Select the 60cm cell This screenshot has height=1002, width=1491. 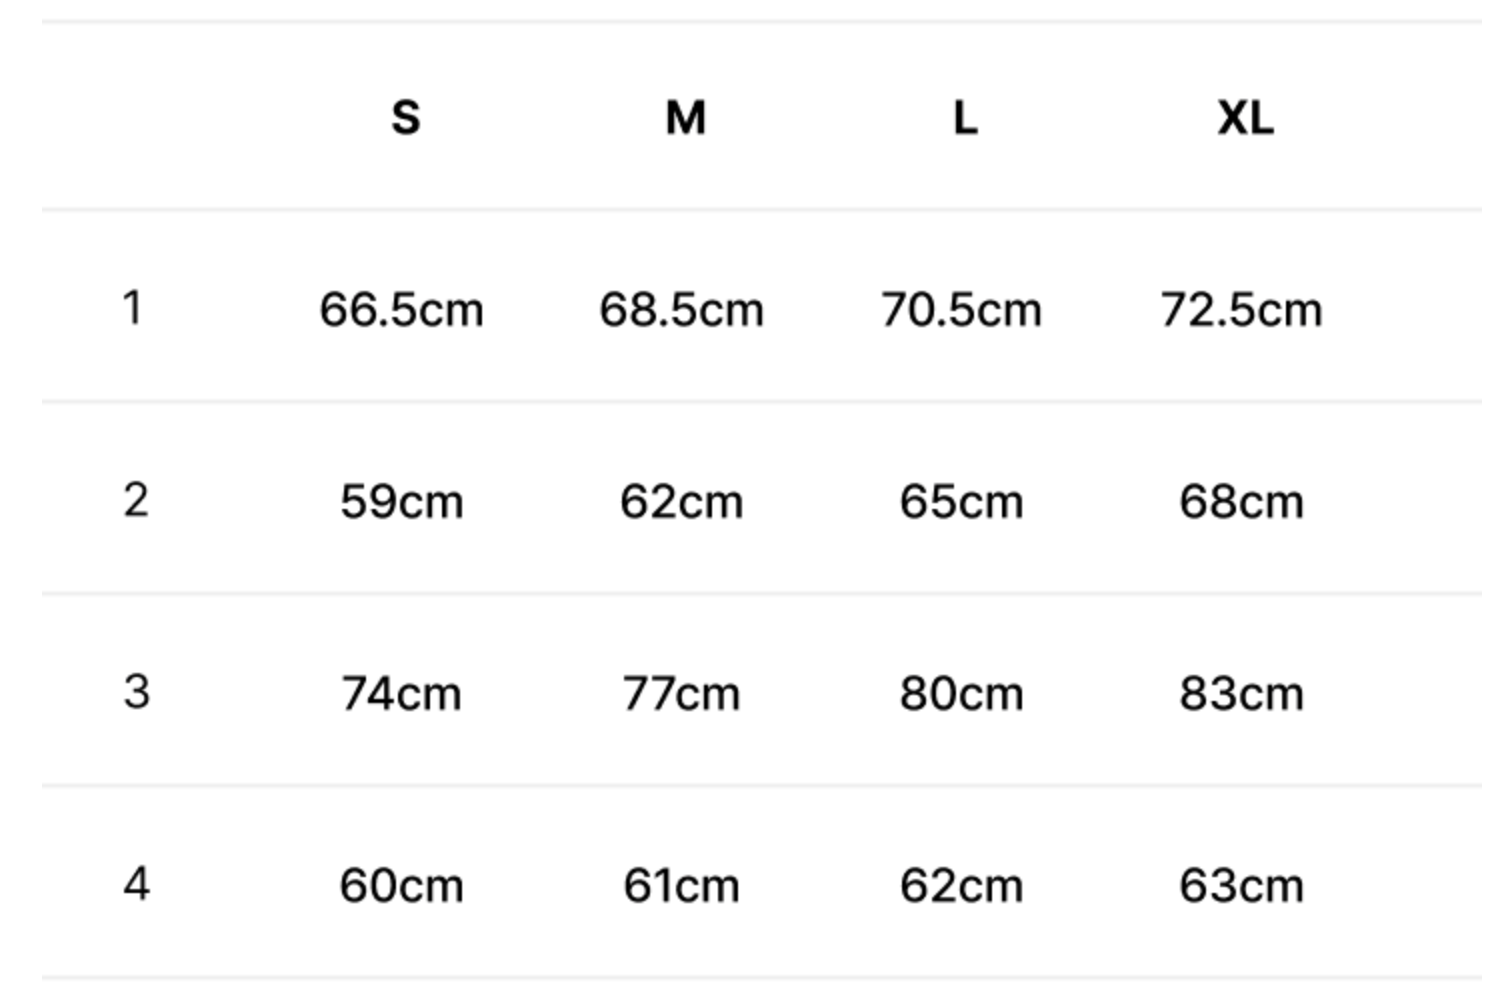coord(401,886)
